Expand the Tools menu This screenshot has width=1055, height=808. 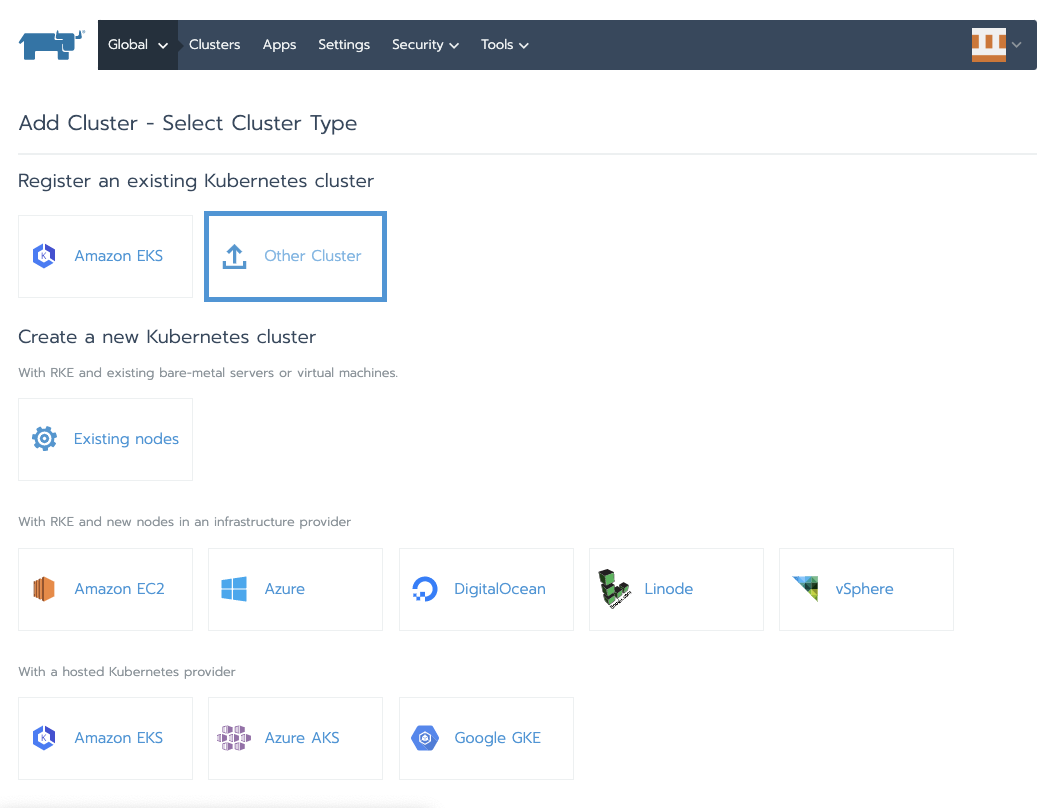(505, 45)
